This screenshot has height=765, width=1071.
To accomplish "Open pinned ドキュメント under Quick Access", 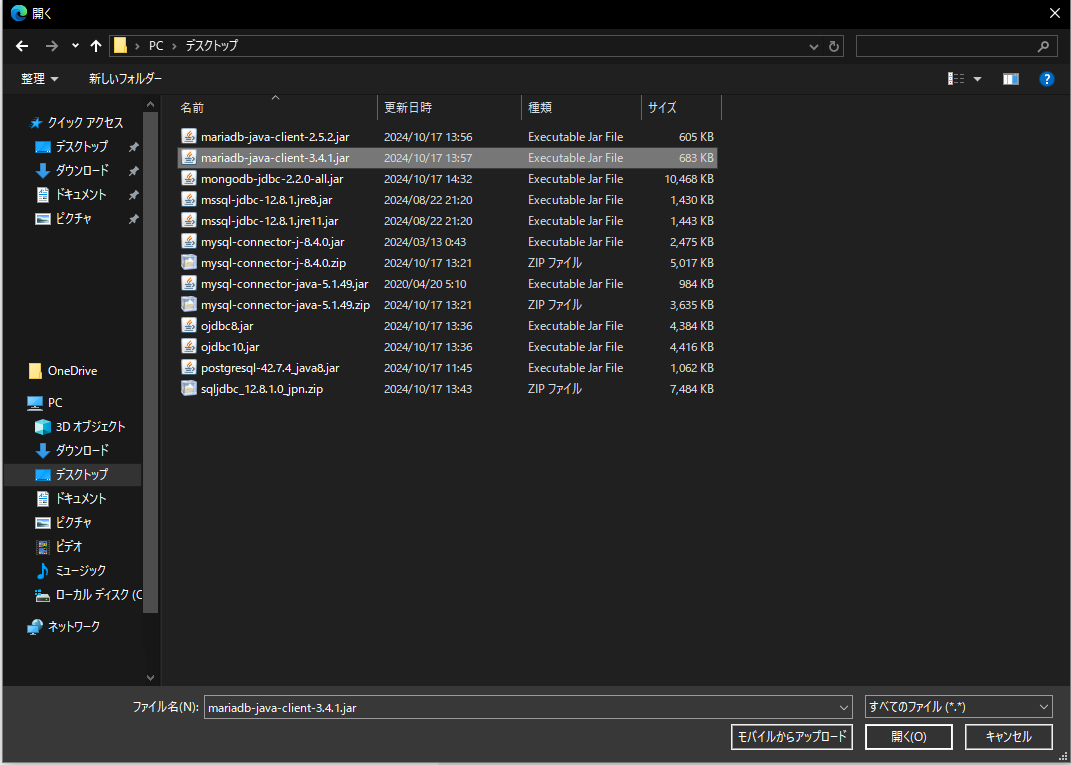I will (71, 195).
